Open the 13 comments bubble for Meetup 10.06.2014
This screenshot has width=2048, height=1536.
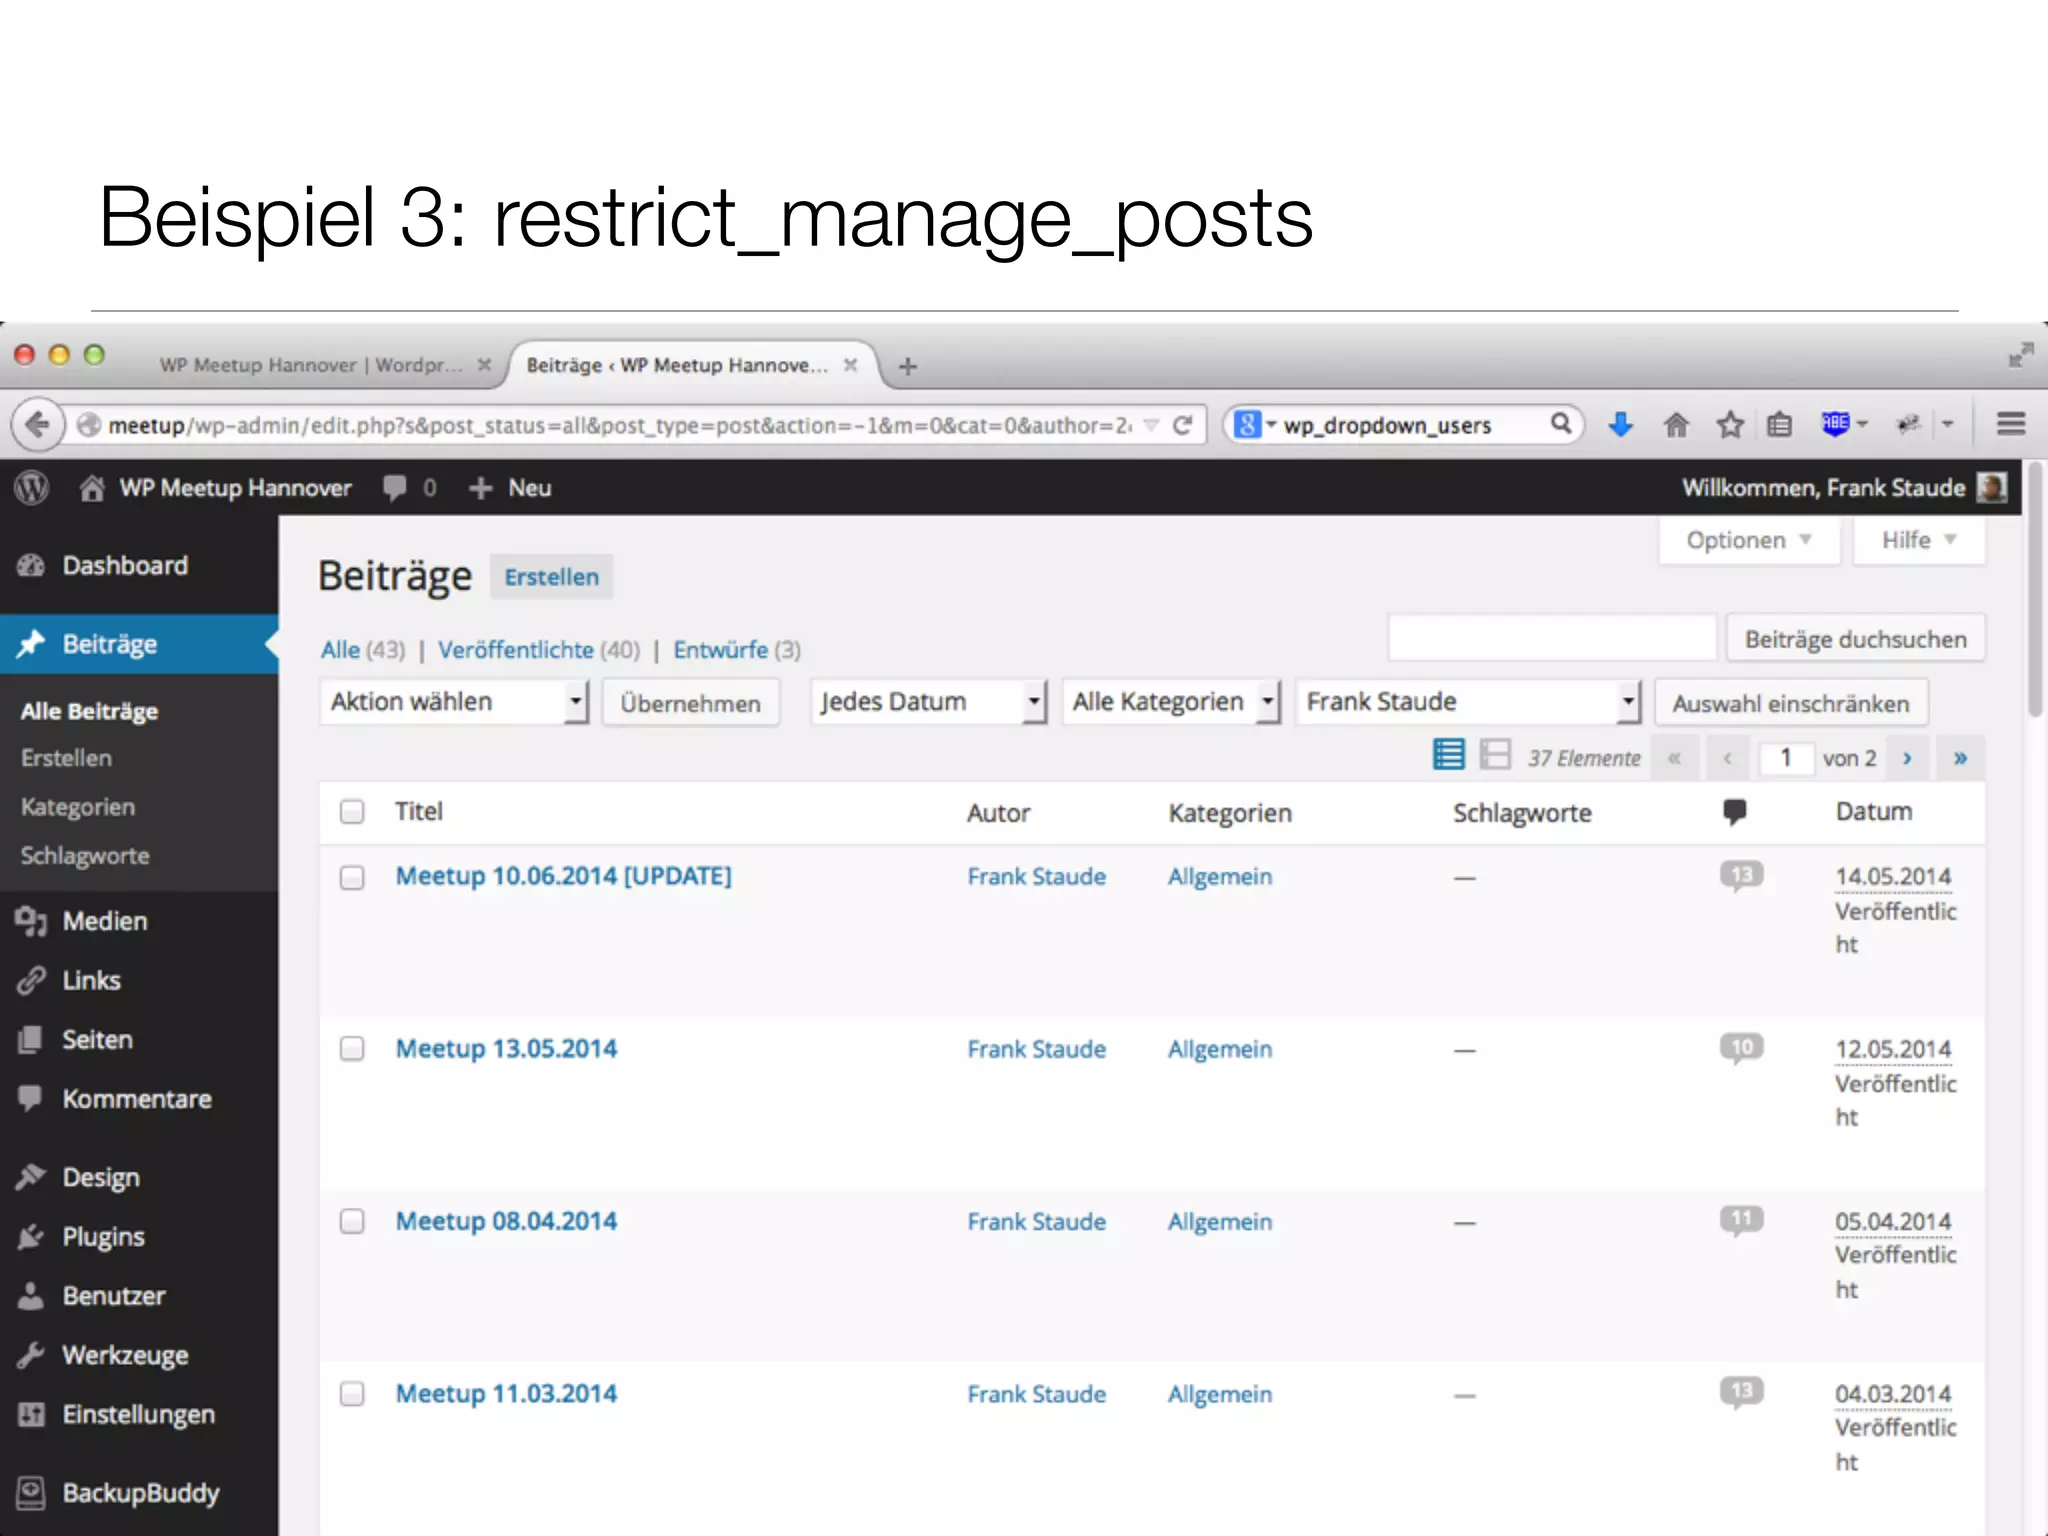[x=1741, y=876]
